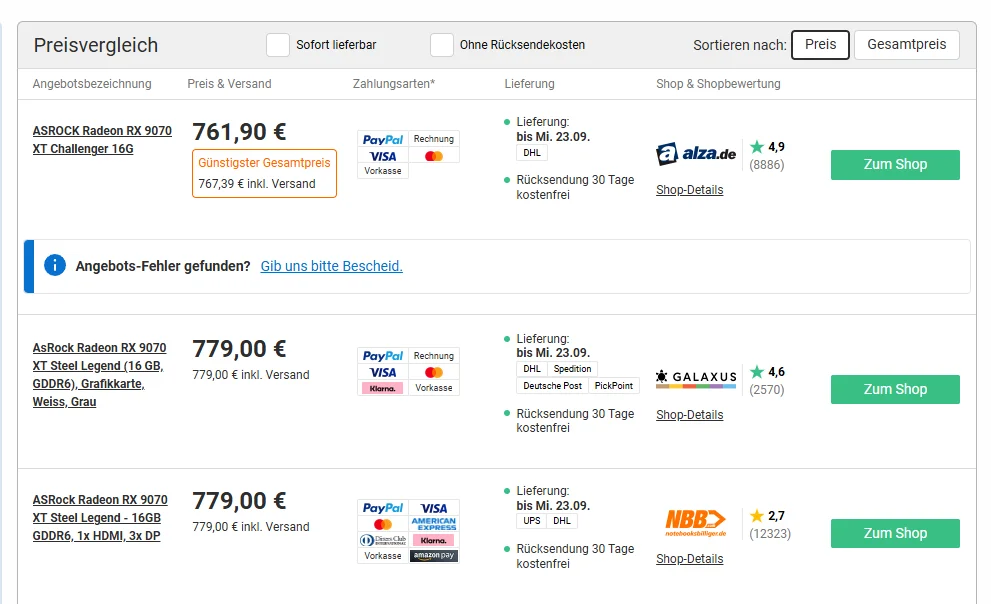Screen dimensions: 991x604
Task: Click the UPS delivery tag in the NBB row
Action: point(532,521)
